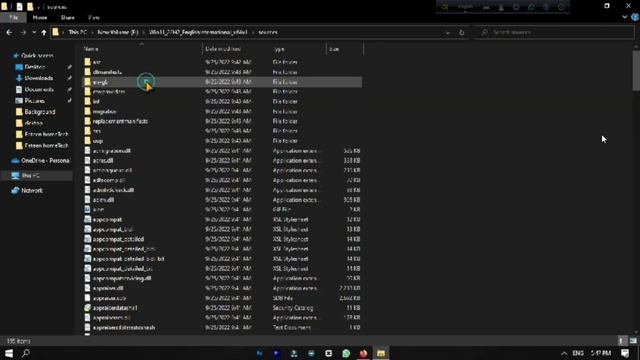Switch to large icons view button

point(633,340)
